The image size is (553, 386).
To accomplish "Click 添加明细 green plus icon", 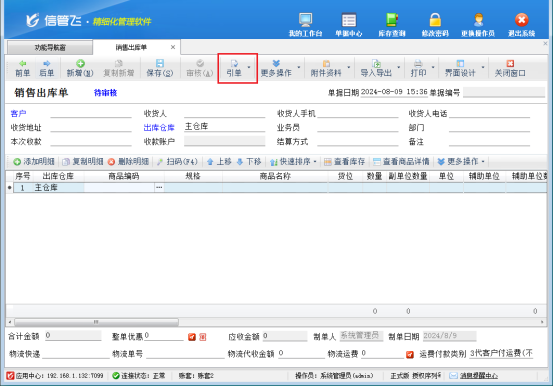I will 17,162.
